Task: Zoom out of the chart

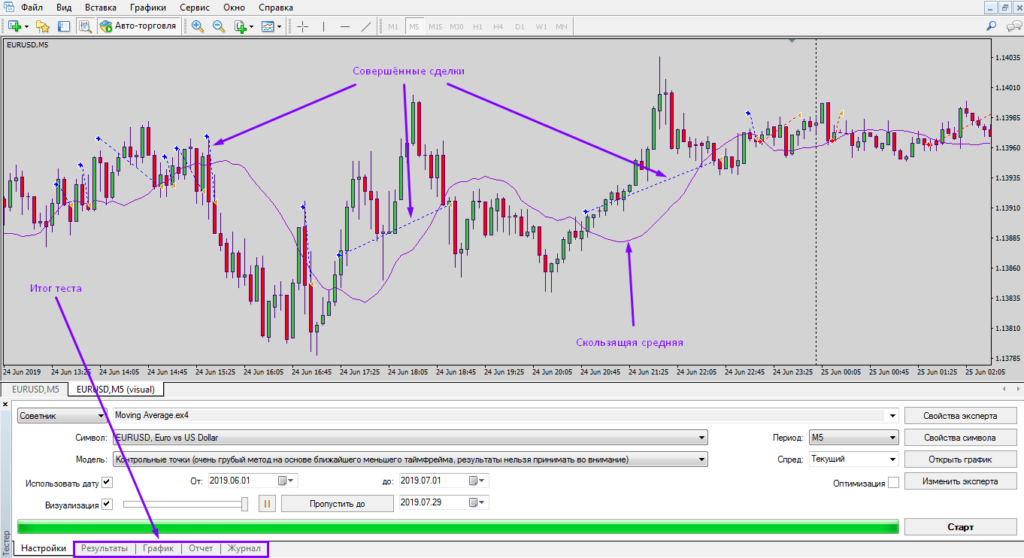Action: (x=219, y=26)
